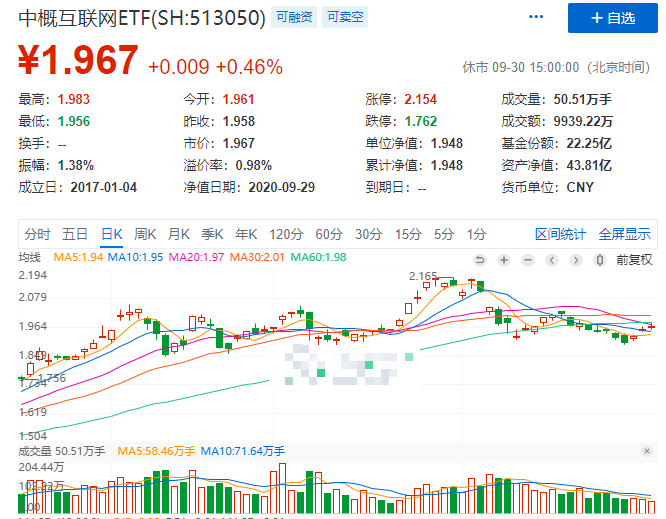
Task: Zoom in chart with plus icon
Action: coord(504,260)
